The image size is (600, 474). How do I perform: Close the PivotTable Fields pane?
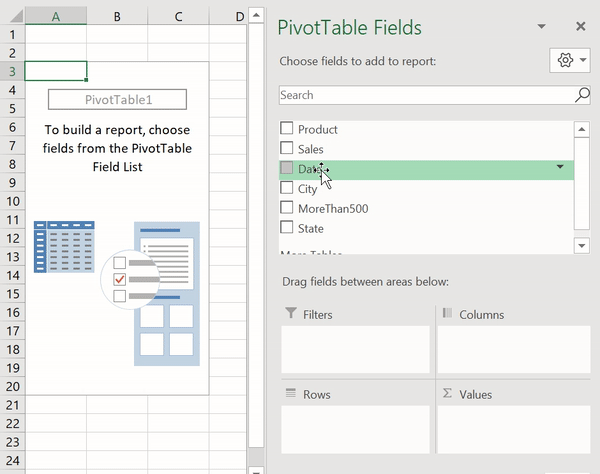(581, 27)
